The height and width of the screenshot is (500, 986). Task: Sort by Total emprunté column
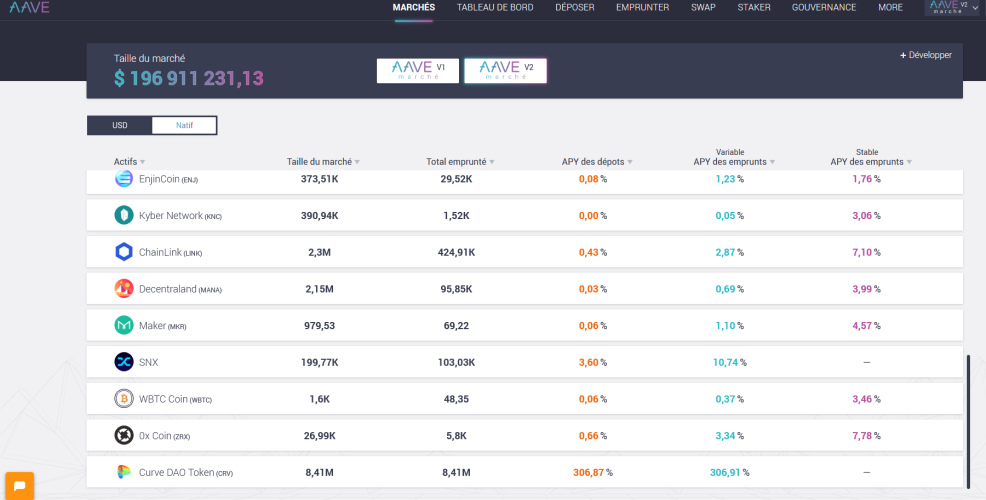(x=460, y=162)
